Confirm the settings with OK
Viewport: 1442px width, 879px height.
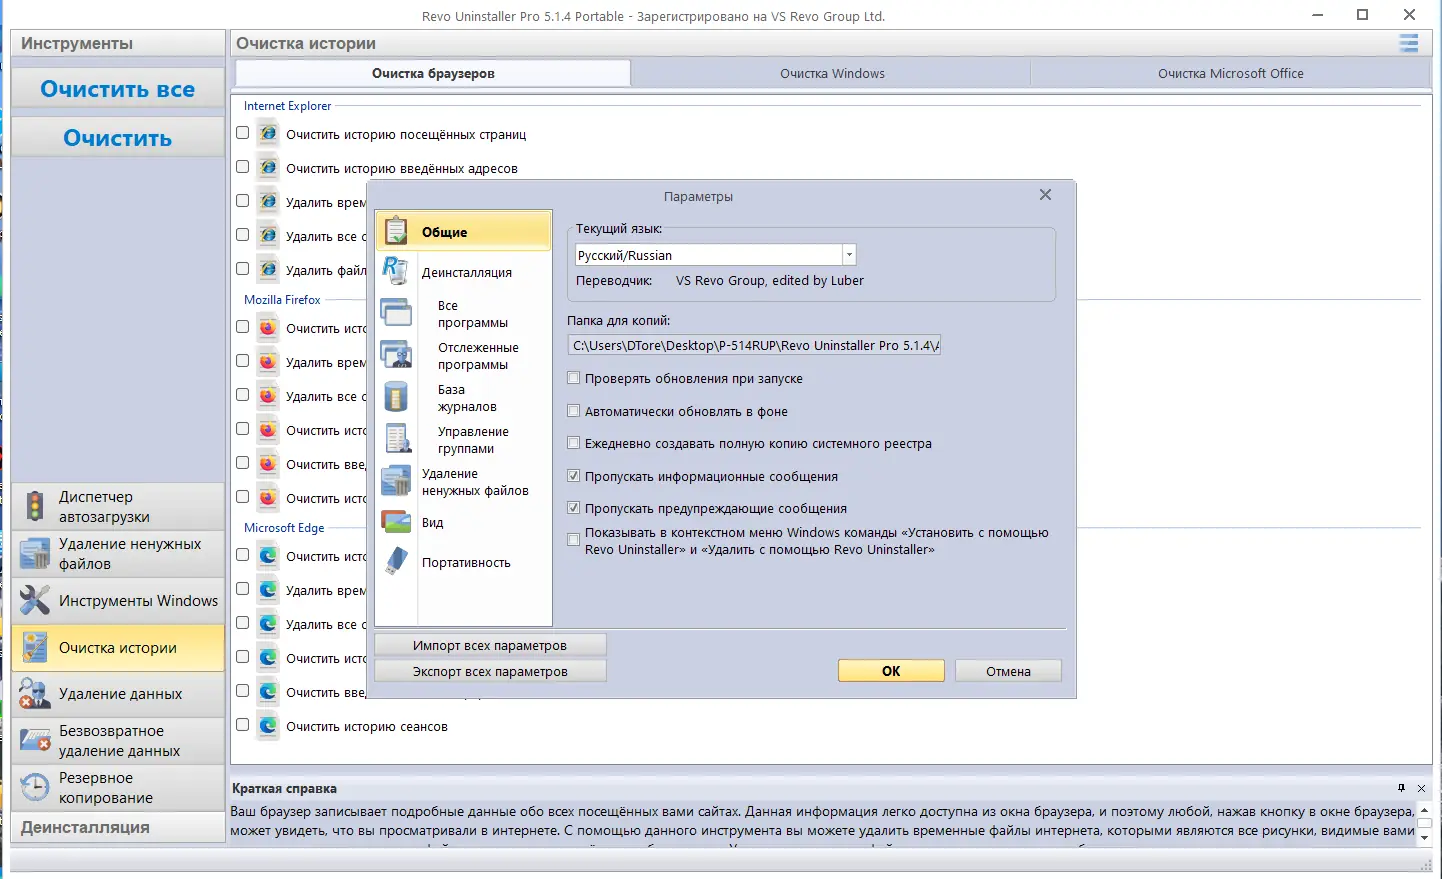(891, 671)
